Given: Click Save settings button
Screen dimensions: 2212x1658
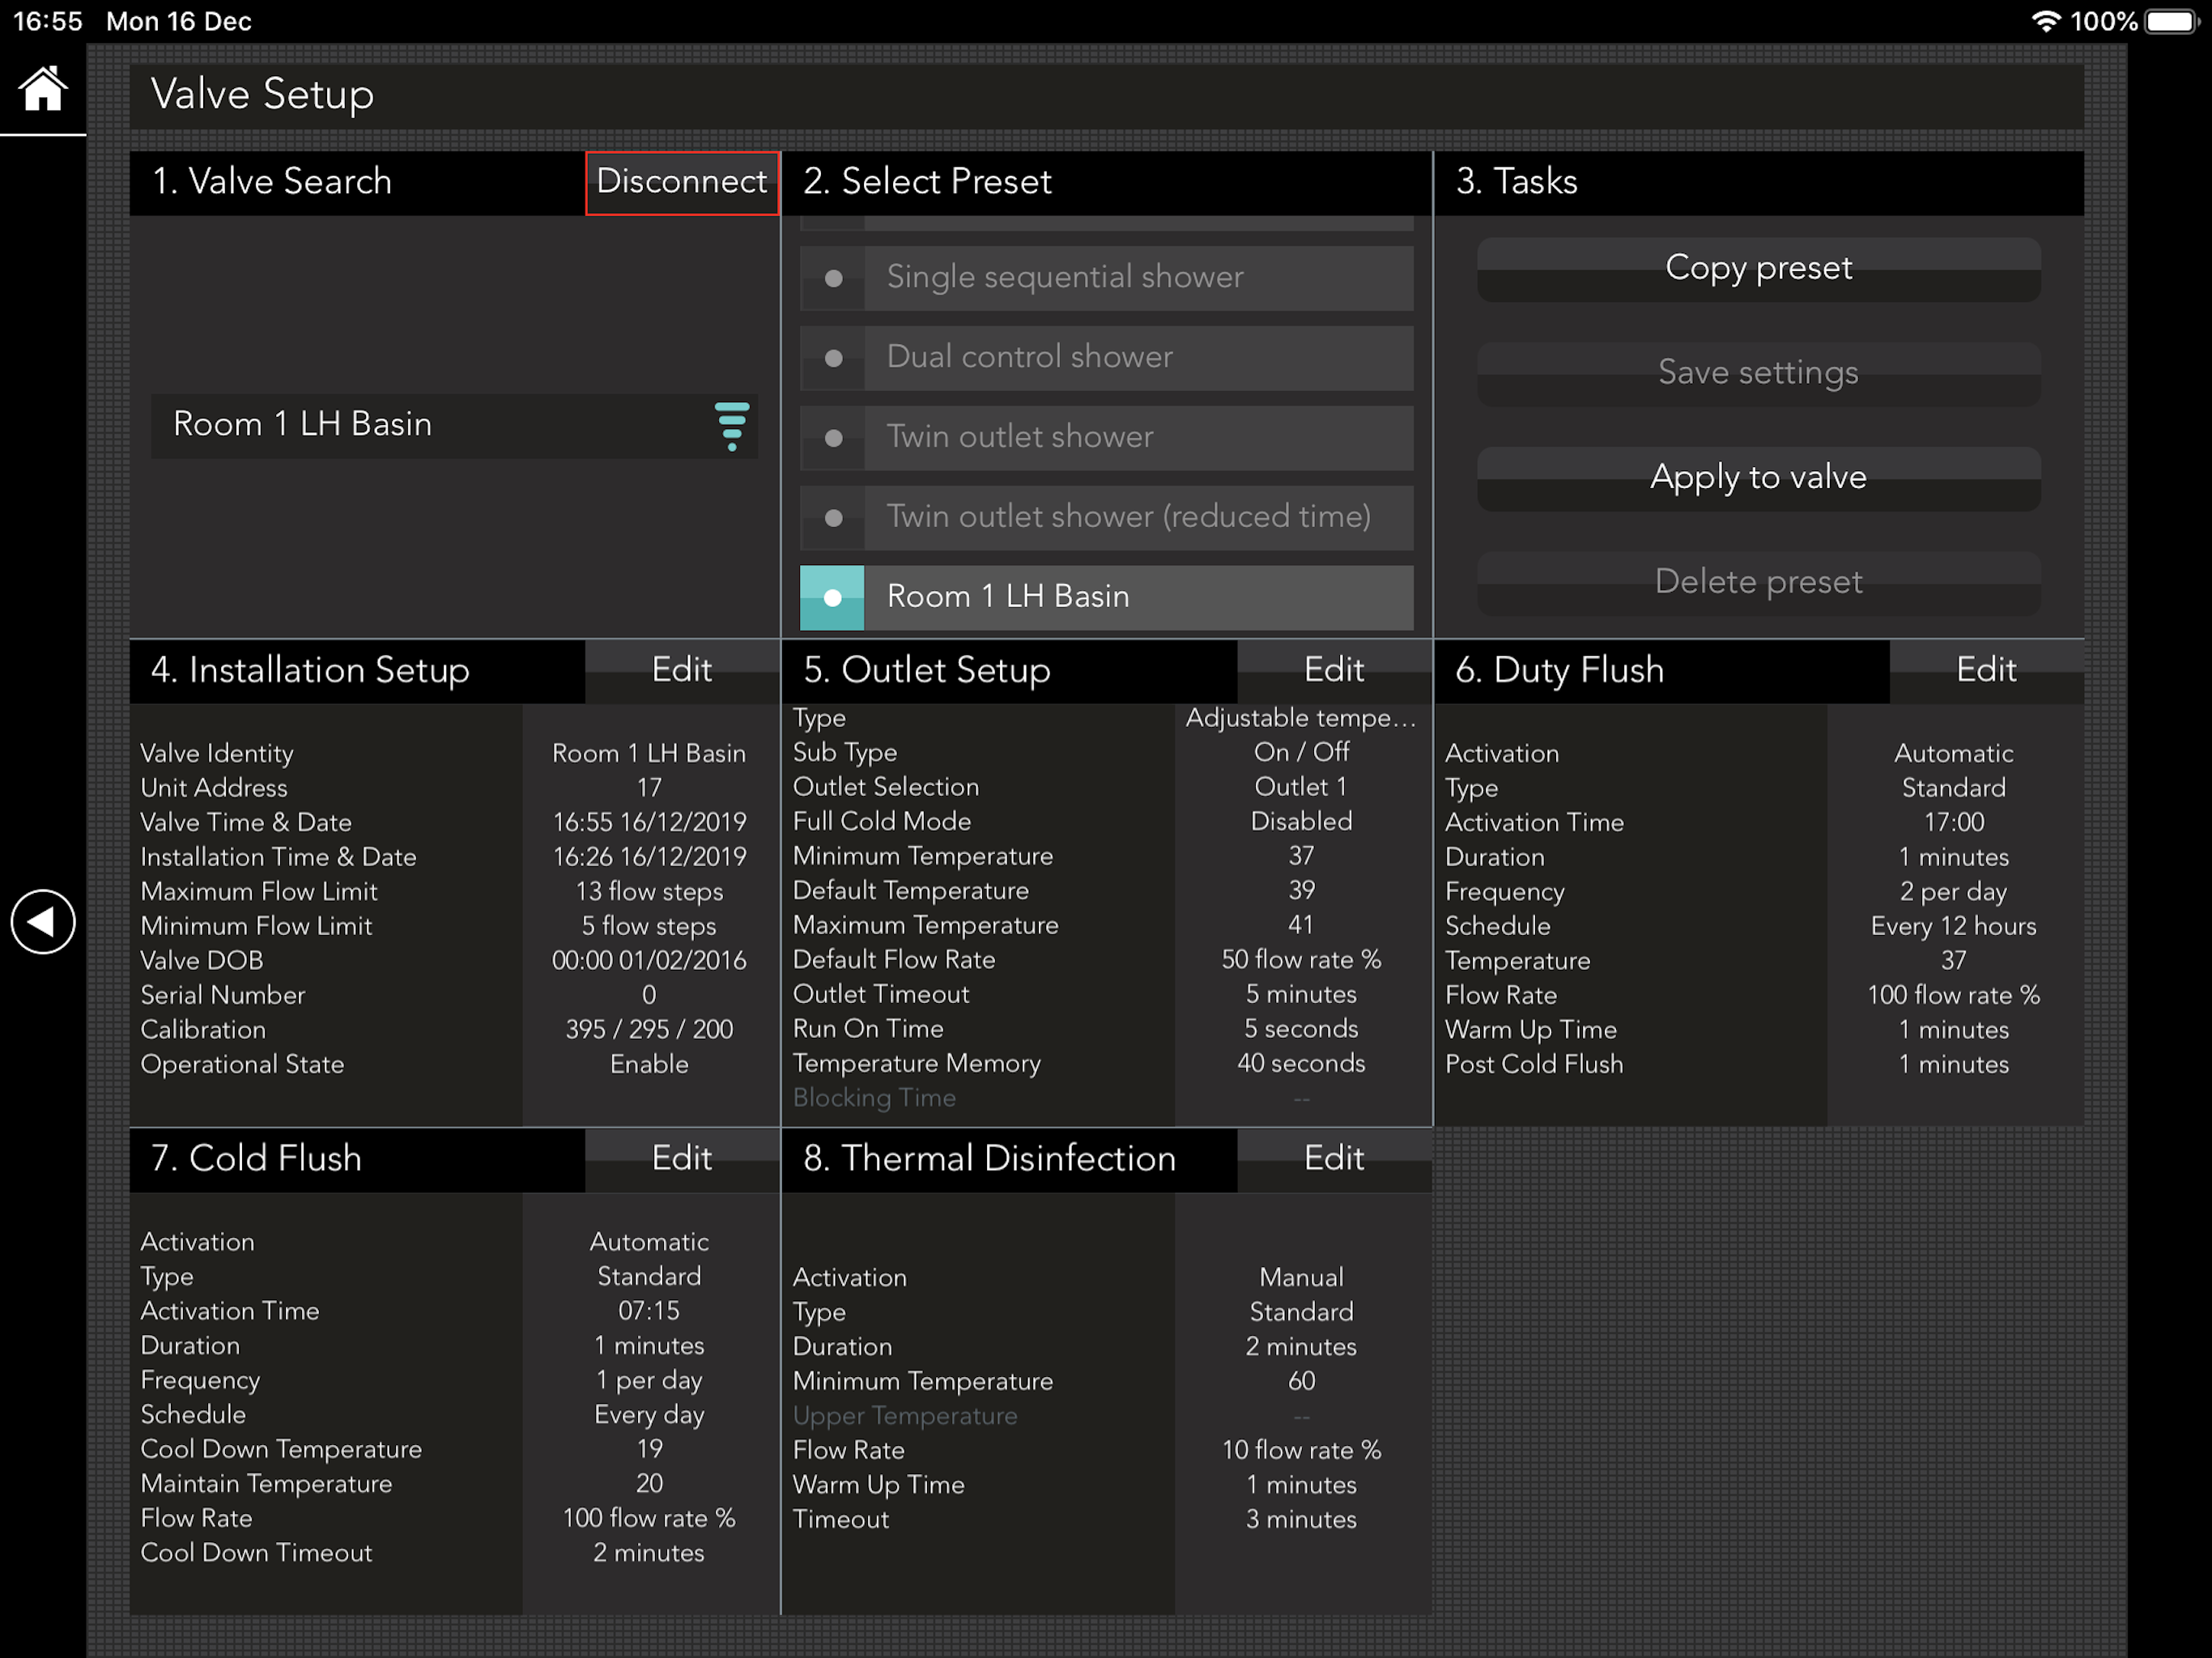Looking at the screenshot, I should [x=1758, y=373].
